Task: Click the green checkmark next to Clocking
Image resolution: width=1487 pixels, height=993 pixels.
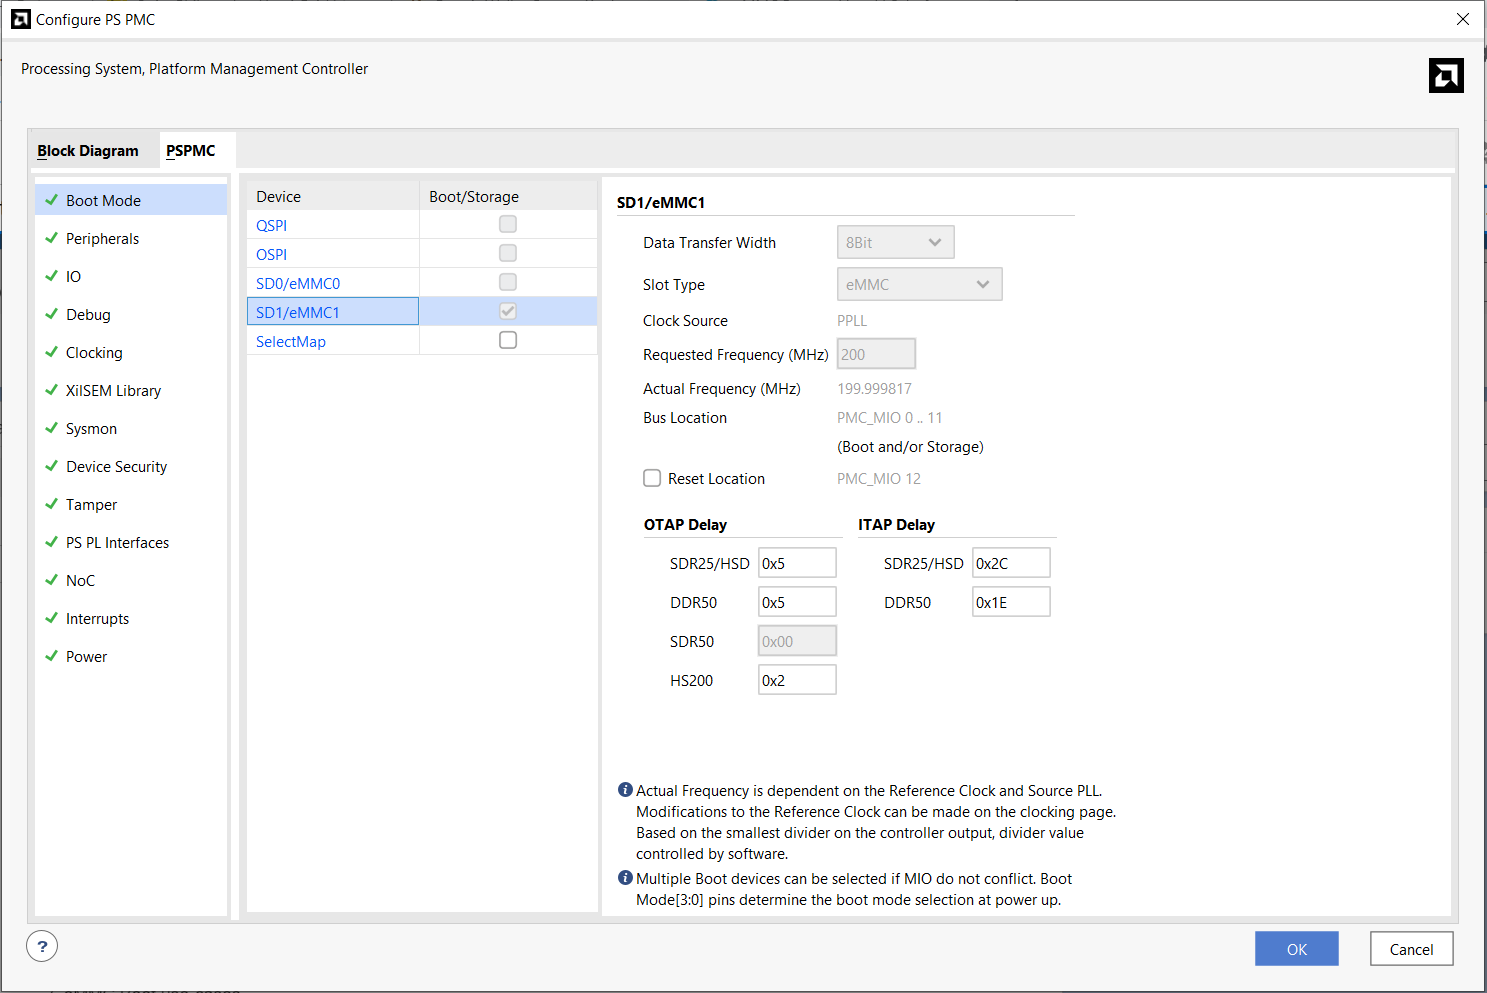Action: coord(52,352)
